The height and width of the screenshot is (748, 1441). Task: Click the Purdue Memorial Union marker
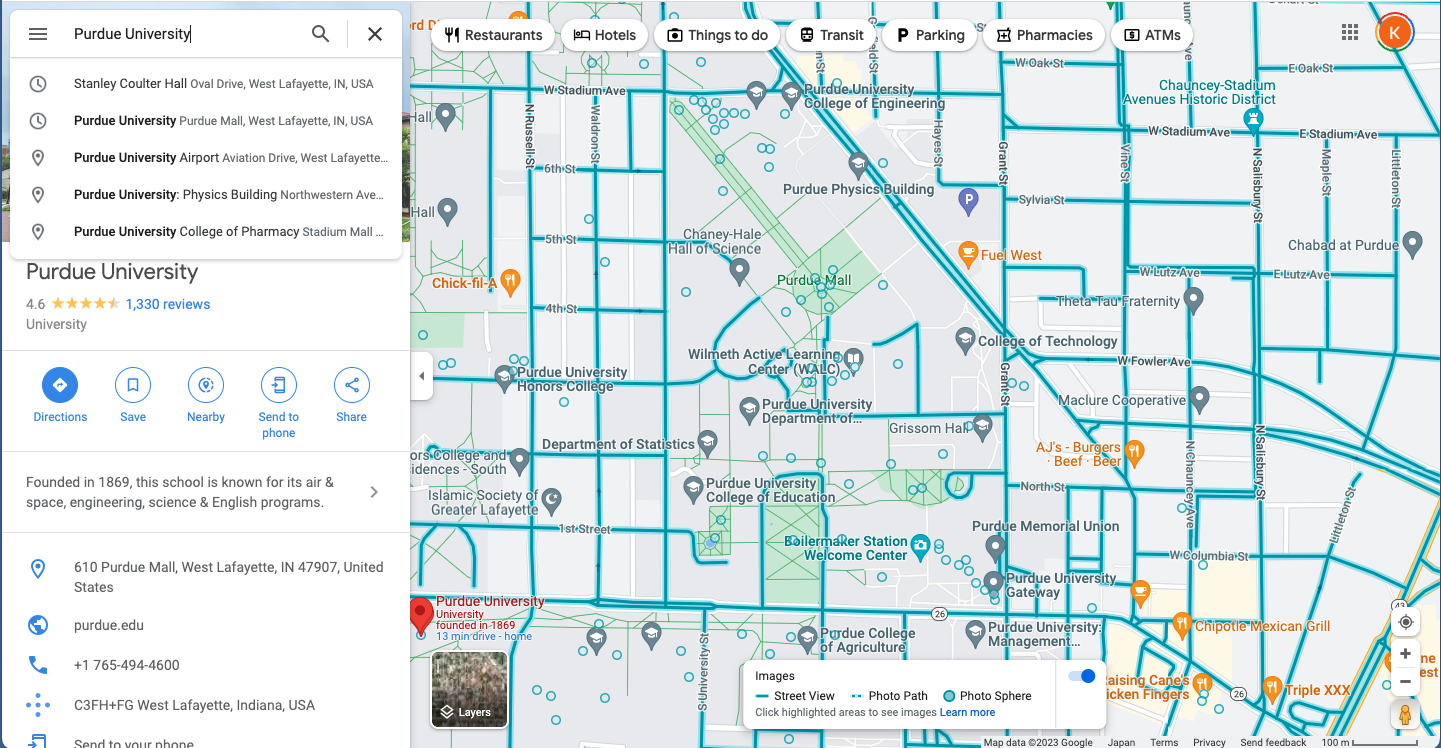coord(994,547)
